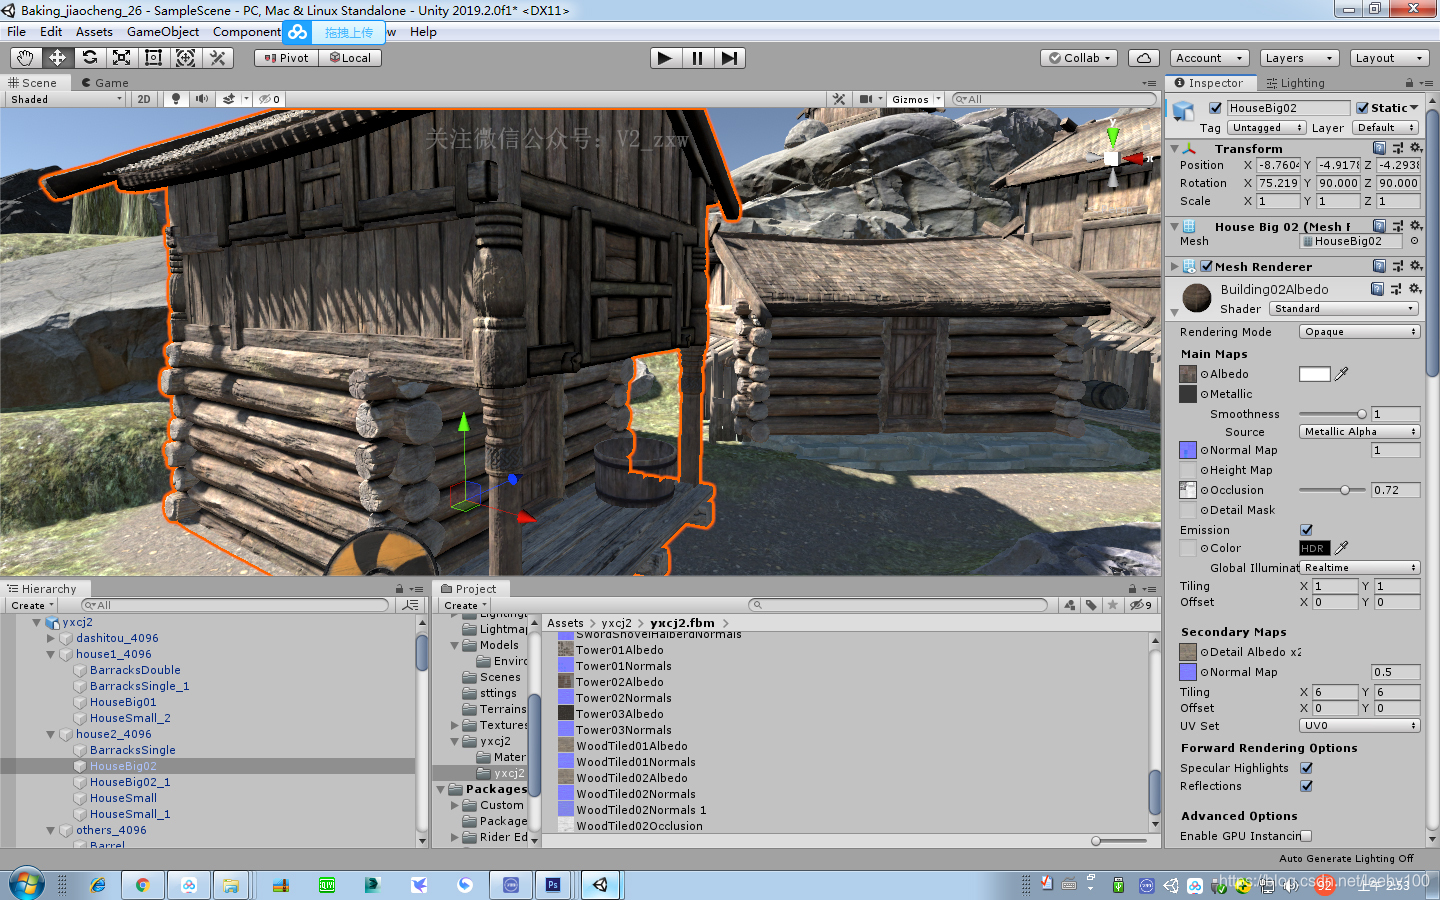Toggle 2D scene view mode
The image size is (1440, 900).
point(144,99)
